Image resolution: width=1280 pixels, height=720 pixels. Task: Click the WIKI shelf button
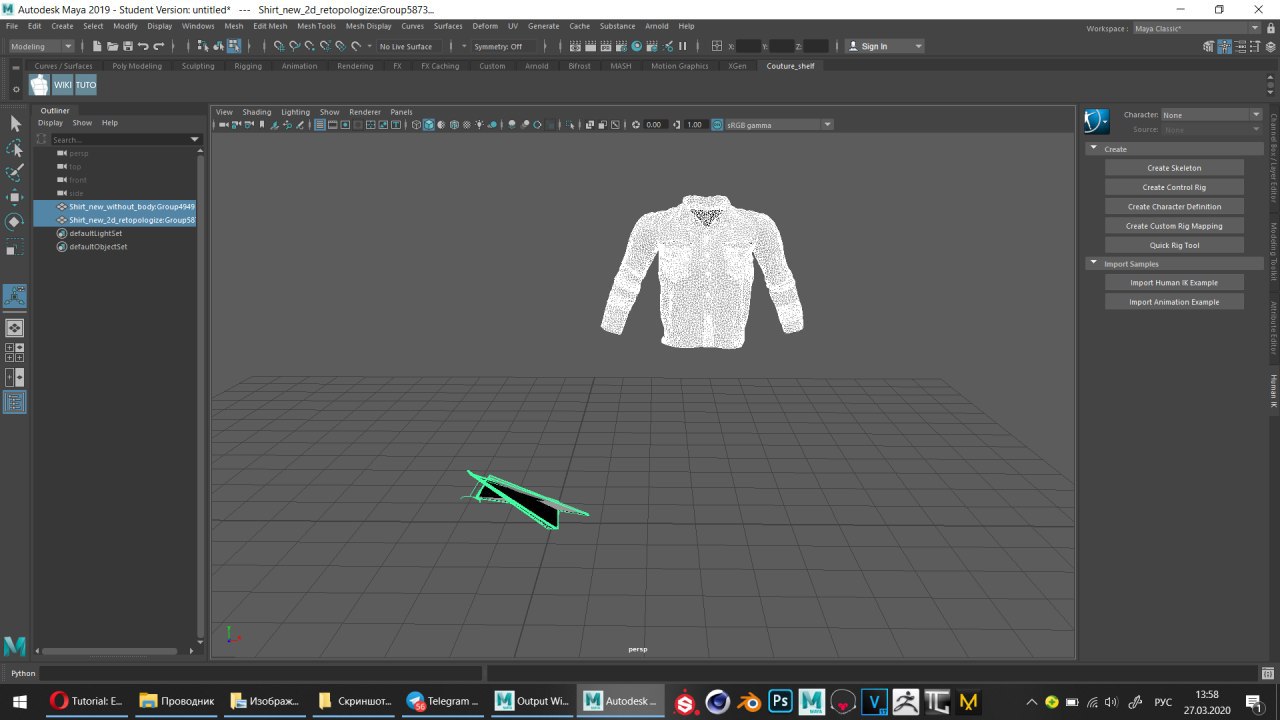(63, 85)
